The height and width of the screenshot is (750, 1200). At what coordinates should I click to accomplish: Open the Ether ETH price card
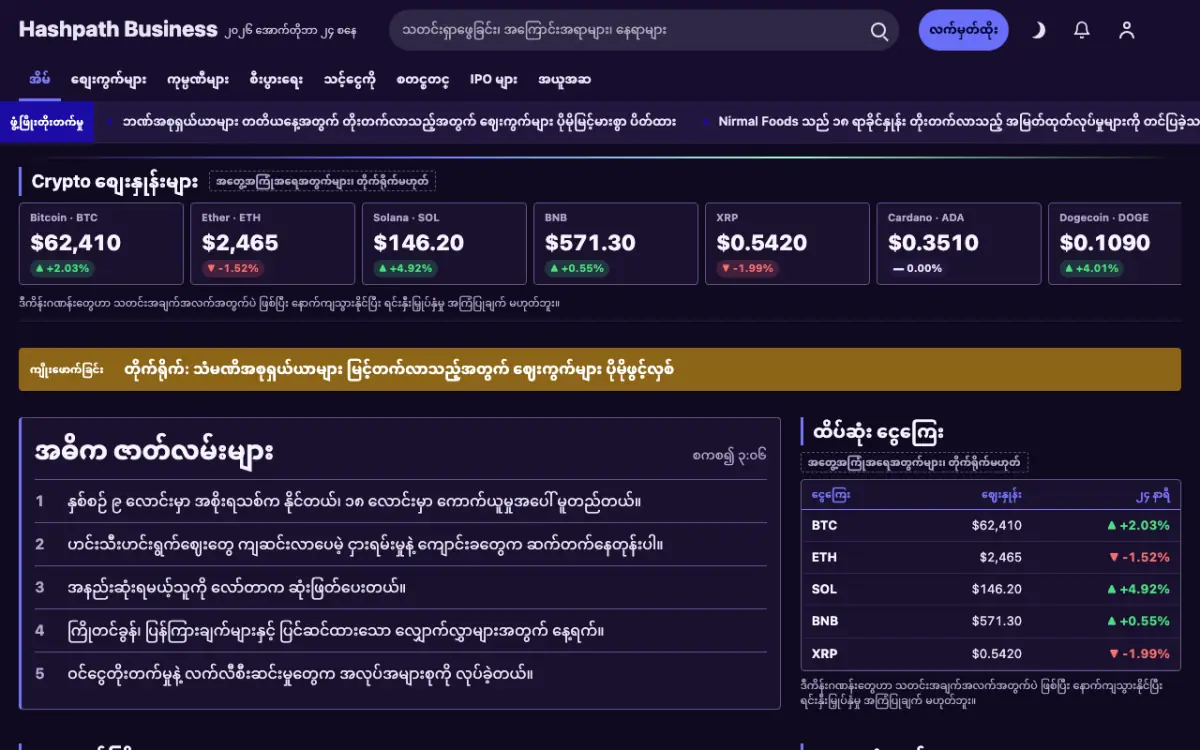point(273,244)
